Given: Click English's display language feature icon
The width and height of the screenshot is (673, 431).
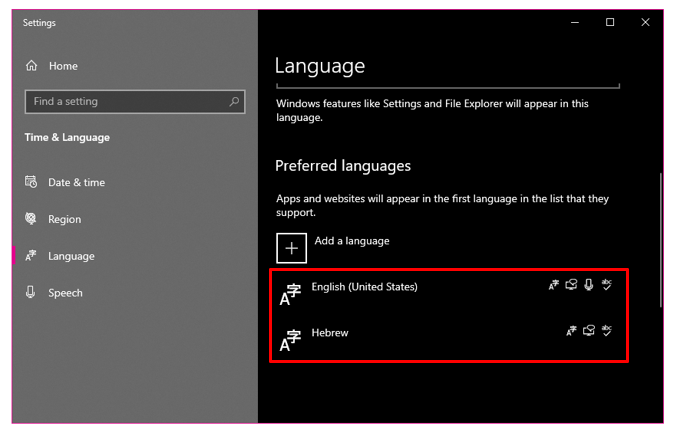Looking at the screenshot, I should [554, 285].
